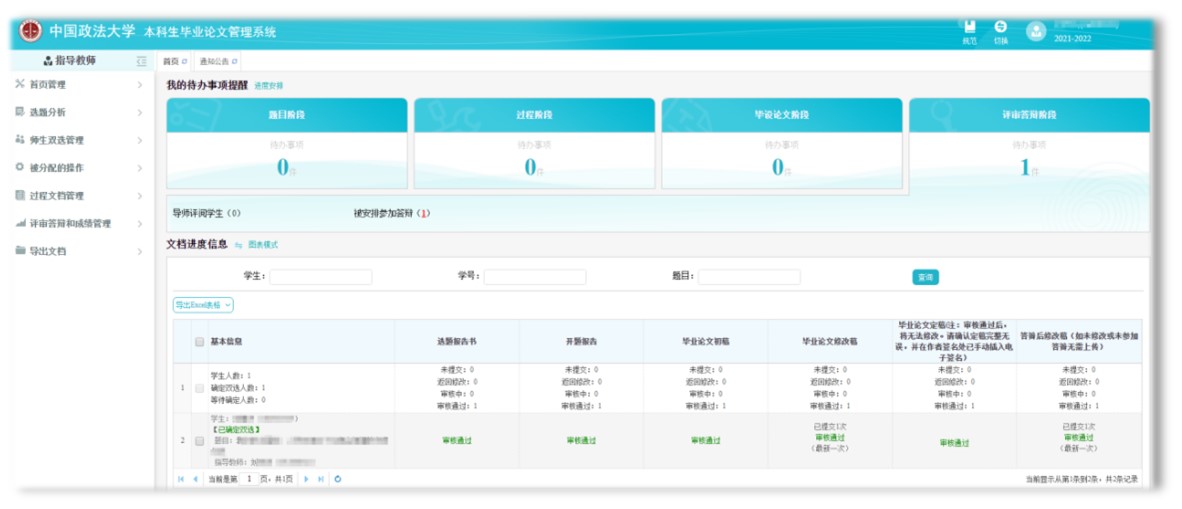Collapse the sidebar using the fold icon

(x=142, y=61)
